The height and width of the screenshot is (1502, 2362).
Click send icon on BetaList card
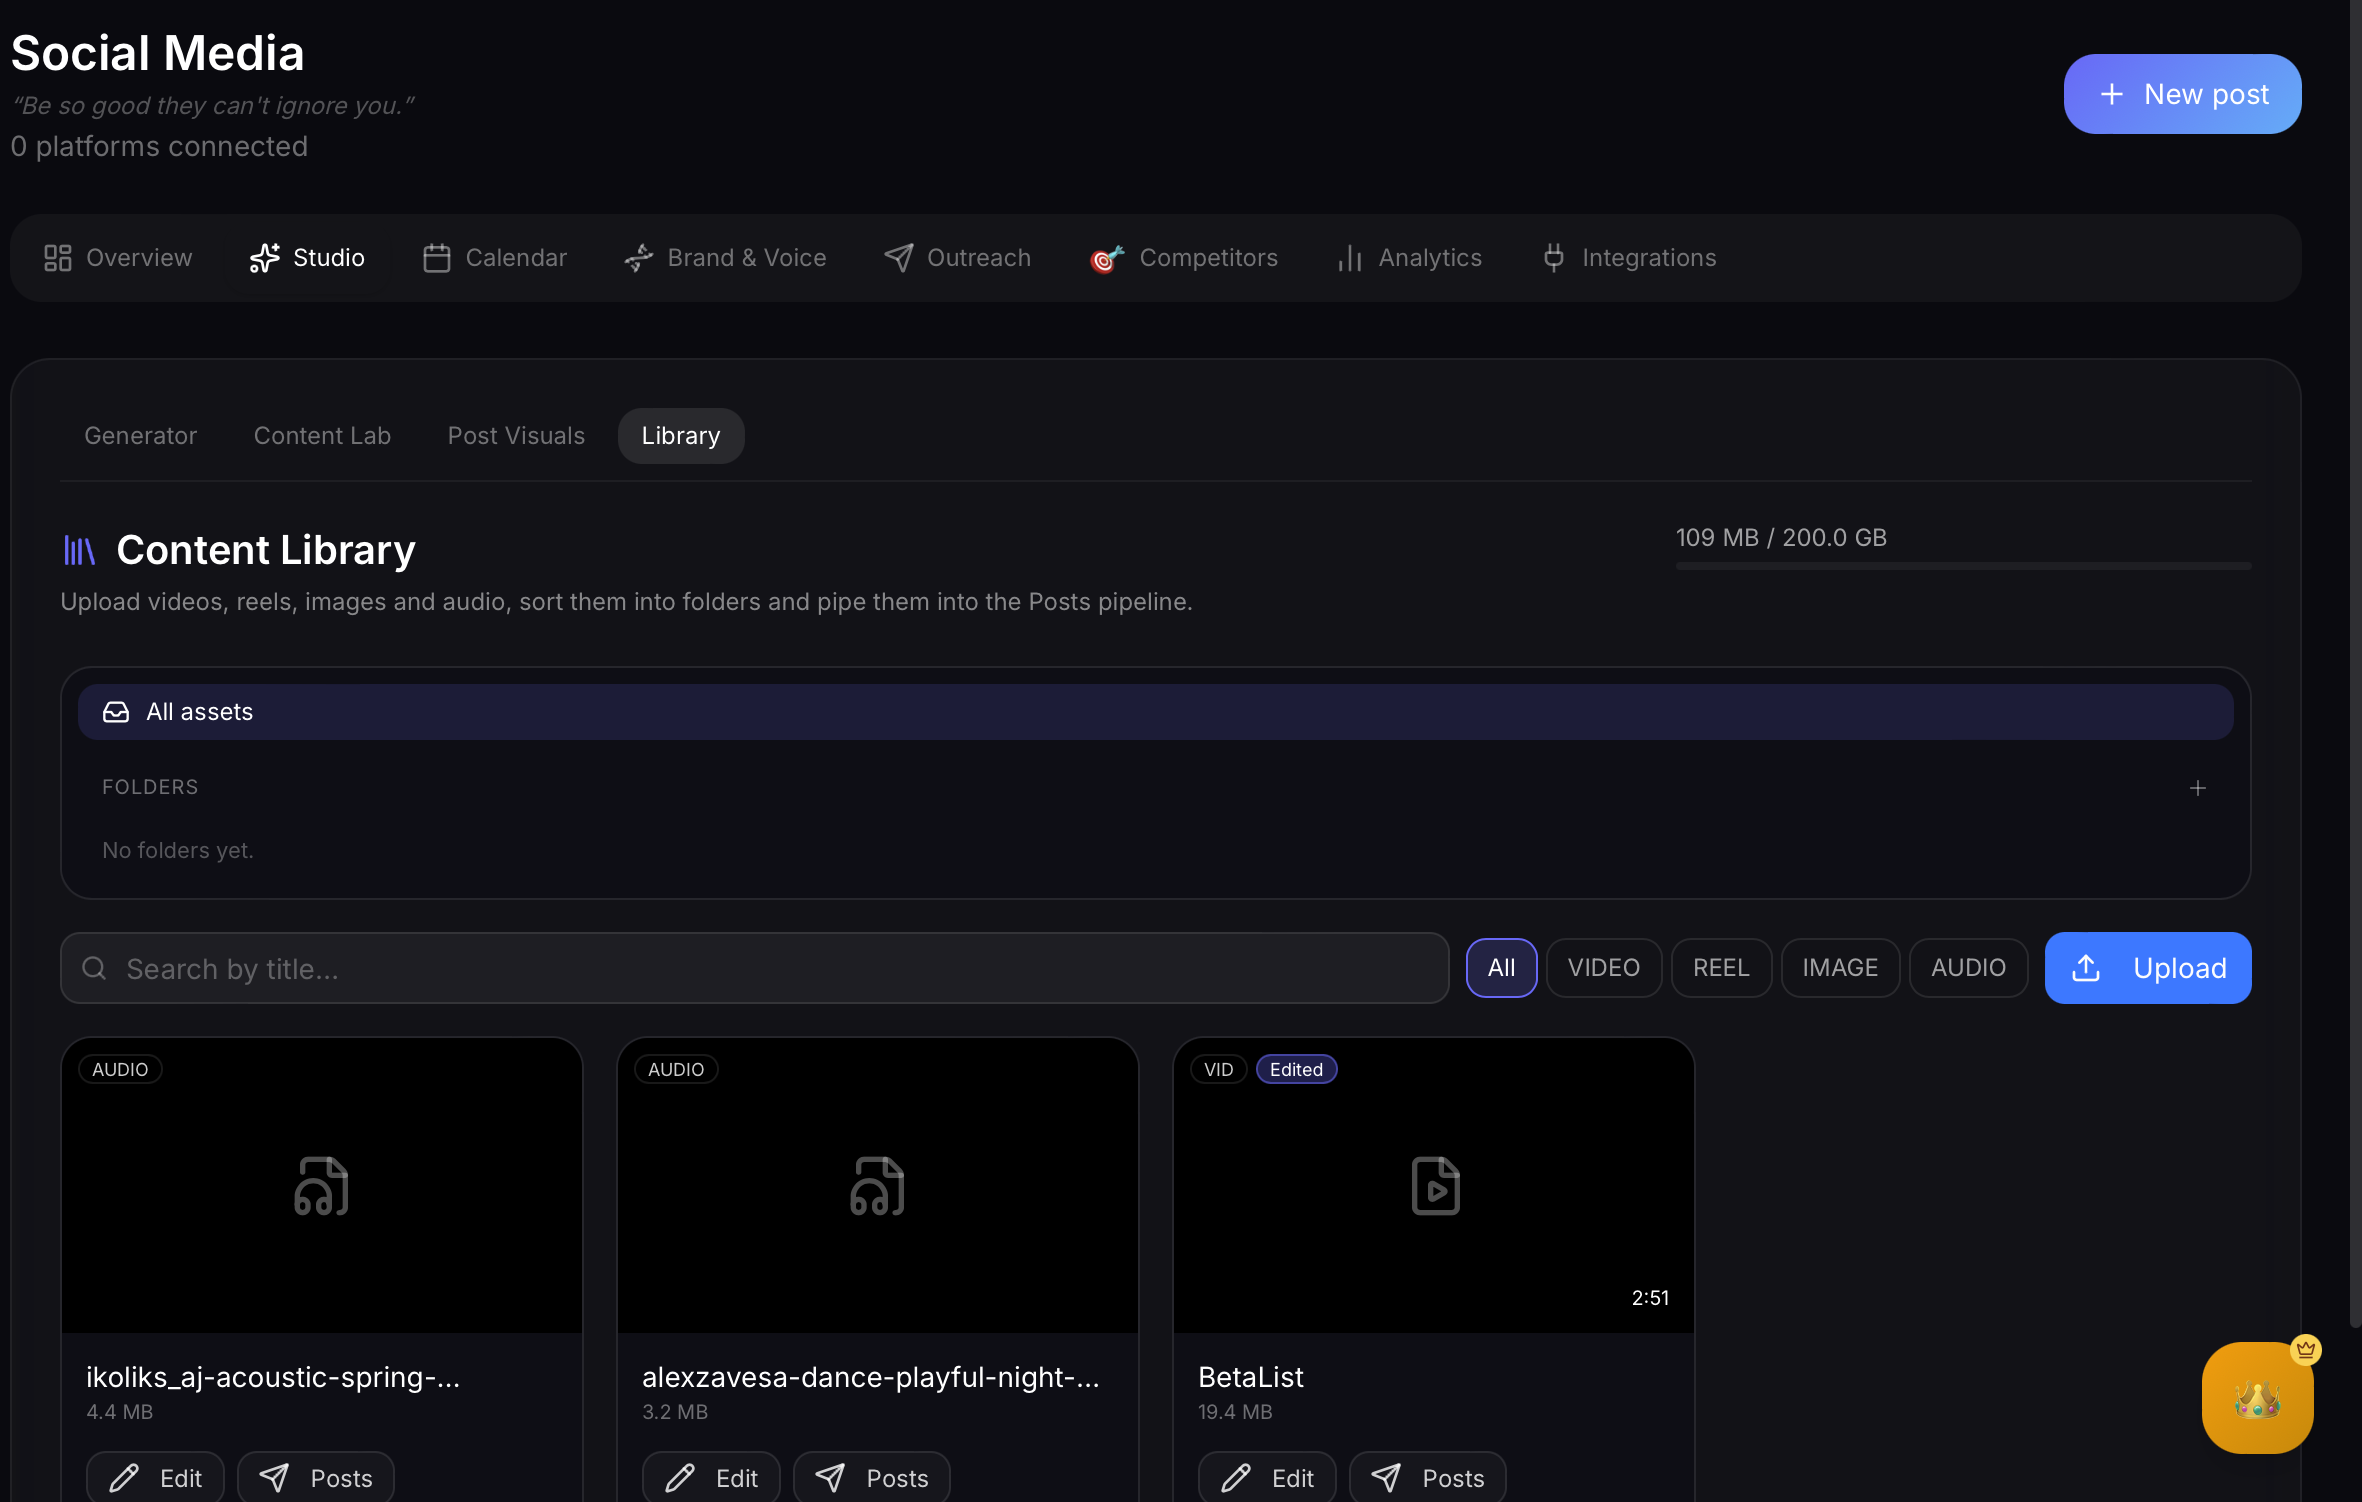tap(1386, 1478)
